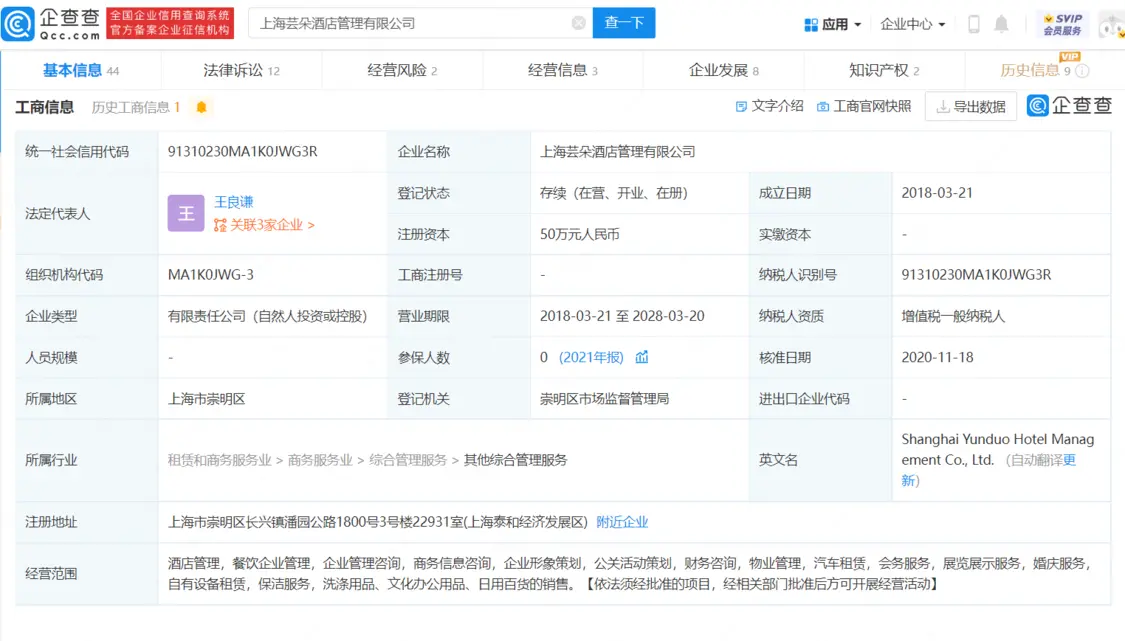The height and width of the screenshot is (641, 1125).
Task: Switch to the 经营风险 tab
Action: point(402,70)
